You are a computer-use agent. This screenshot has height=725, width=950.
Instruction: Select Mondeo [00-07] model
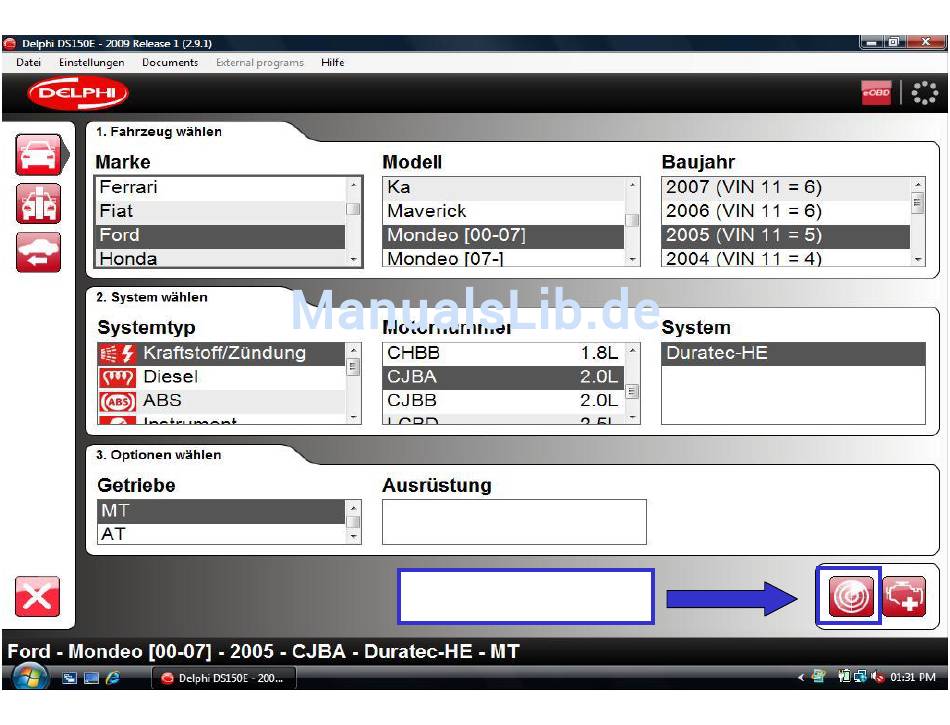tap(503, 236)
